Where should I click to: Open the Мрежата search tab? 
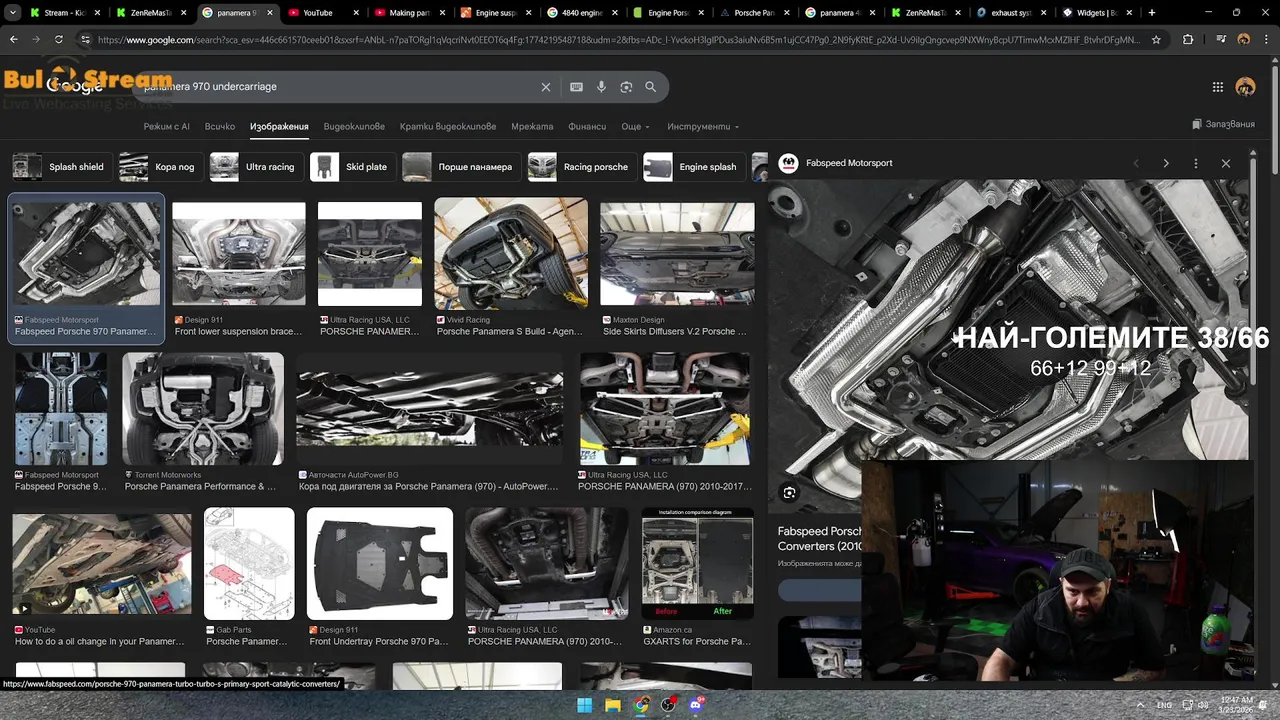(532, 127)
